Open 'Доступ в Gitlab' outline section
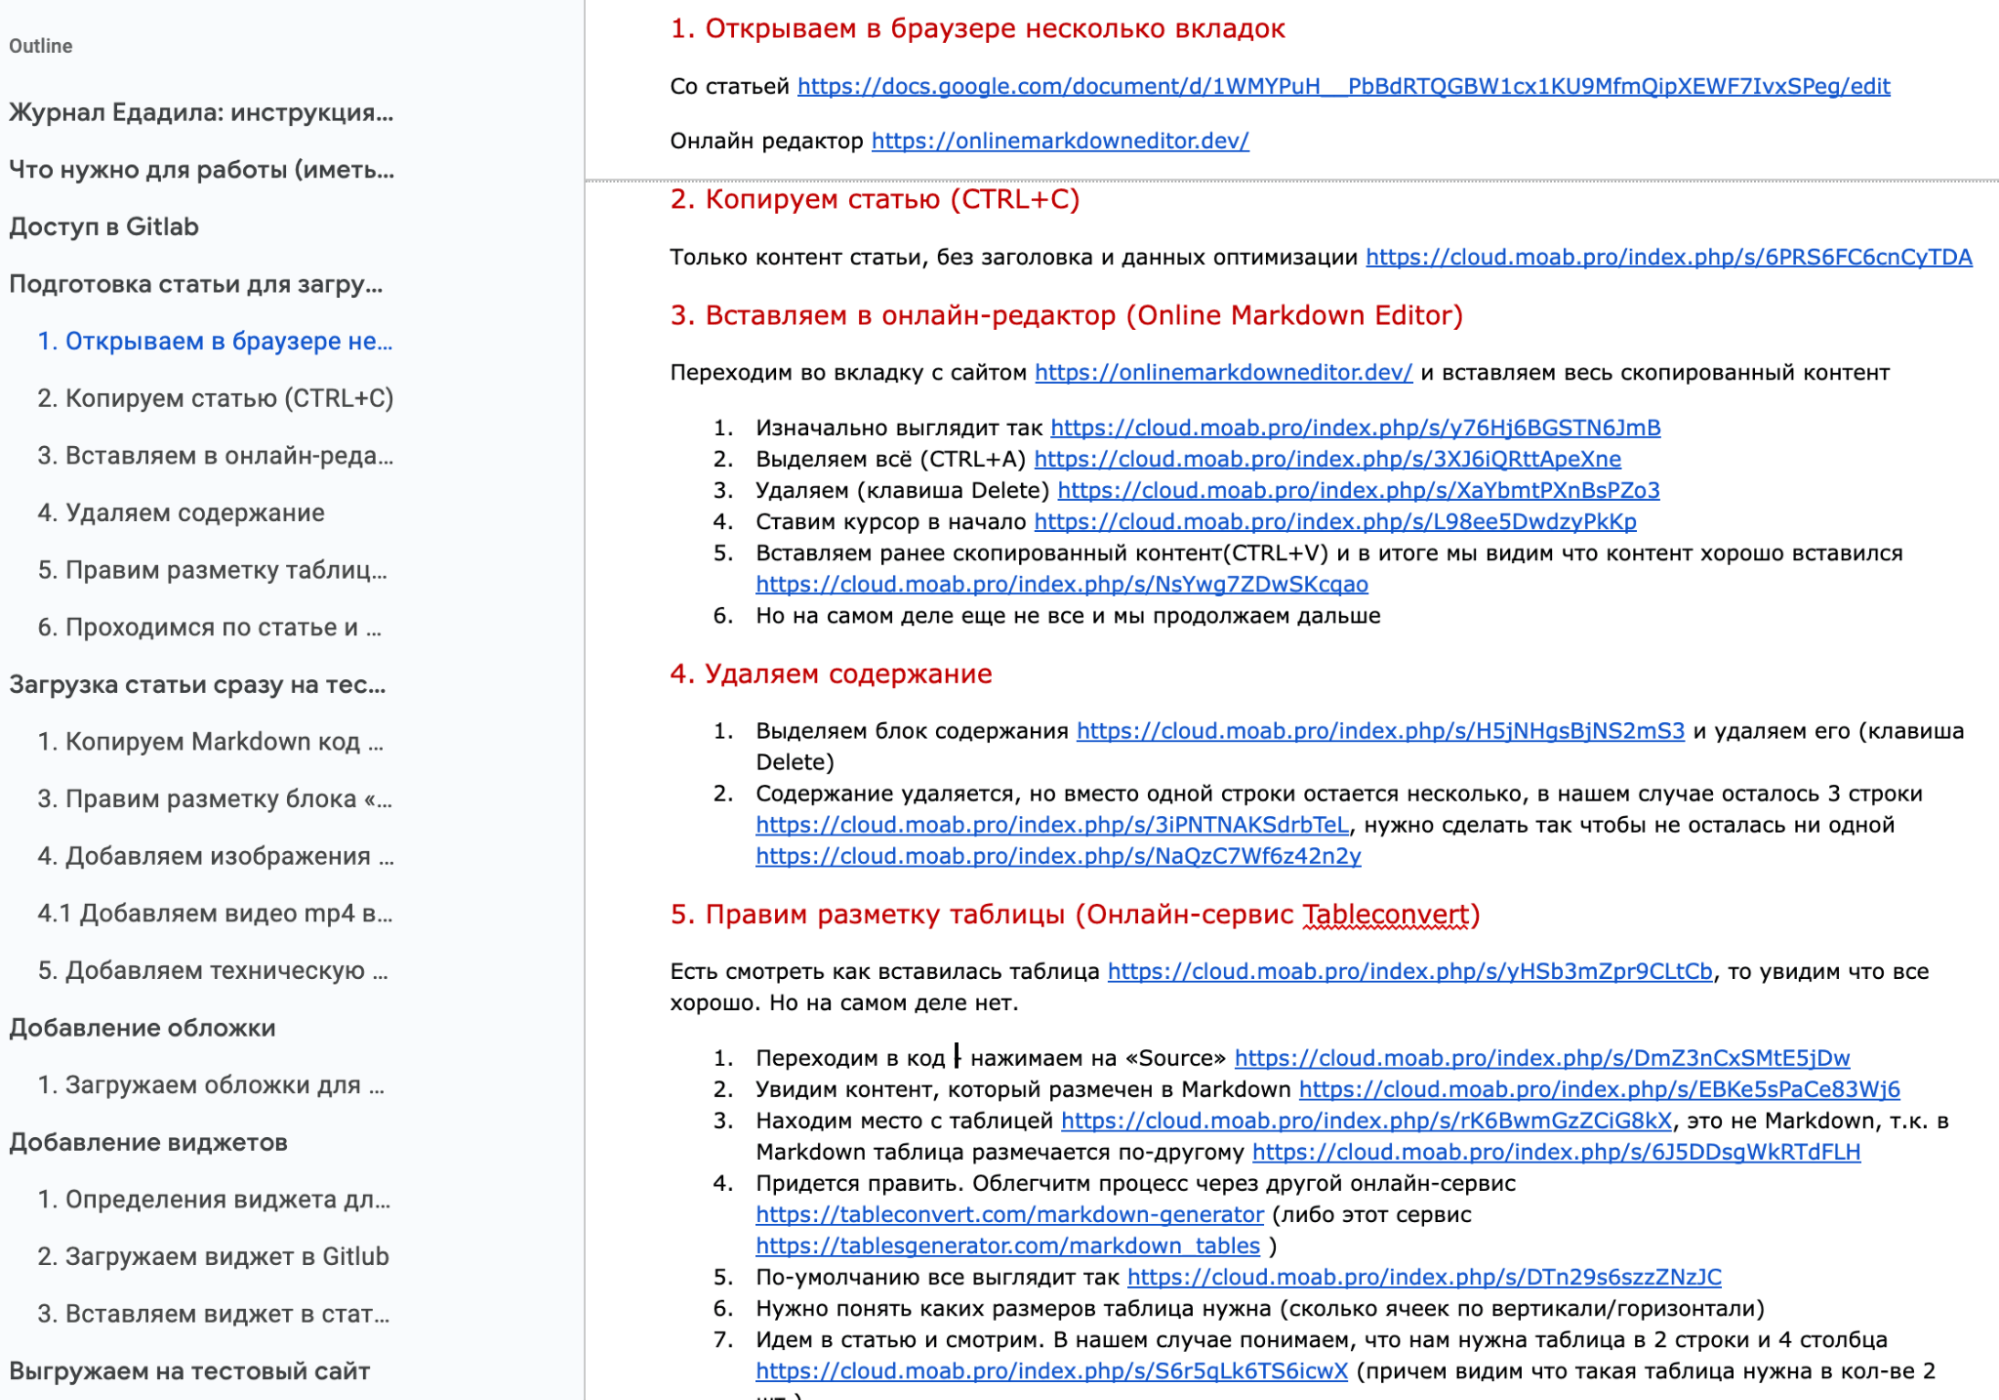The height and width of the screenshot is (1400, 1999). [104, 227]
